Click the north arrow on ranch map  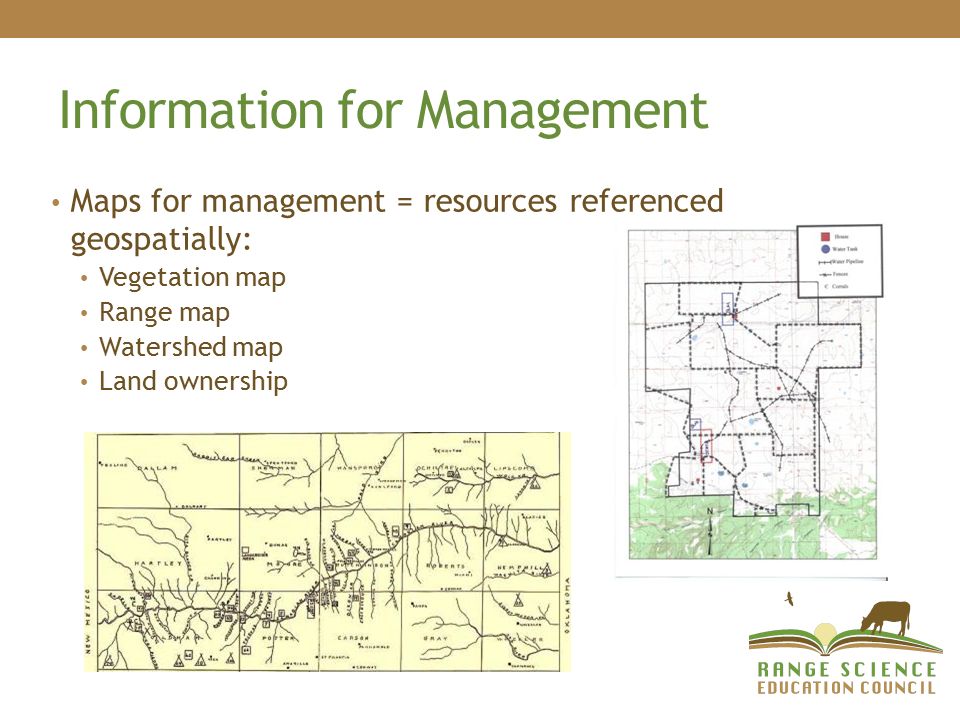[x=710, y=531]
